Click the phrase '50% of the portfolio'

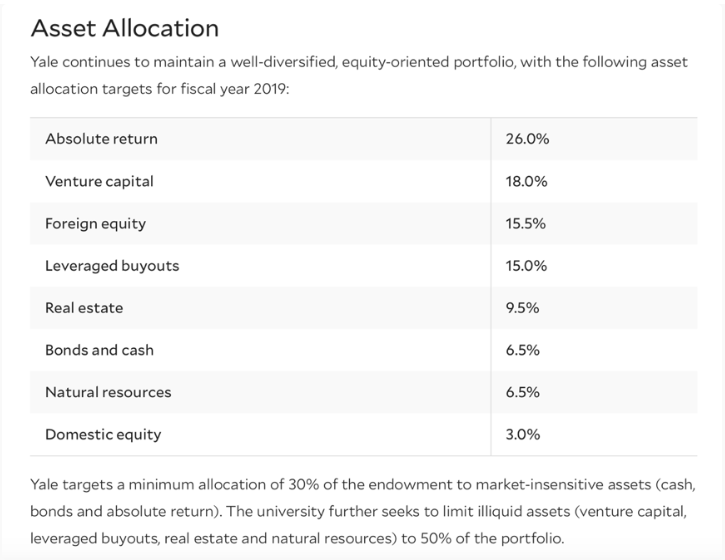493,539
